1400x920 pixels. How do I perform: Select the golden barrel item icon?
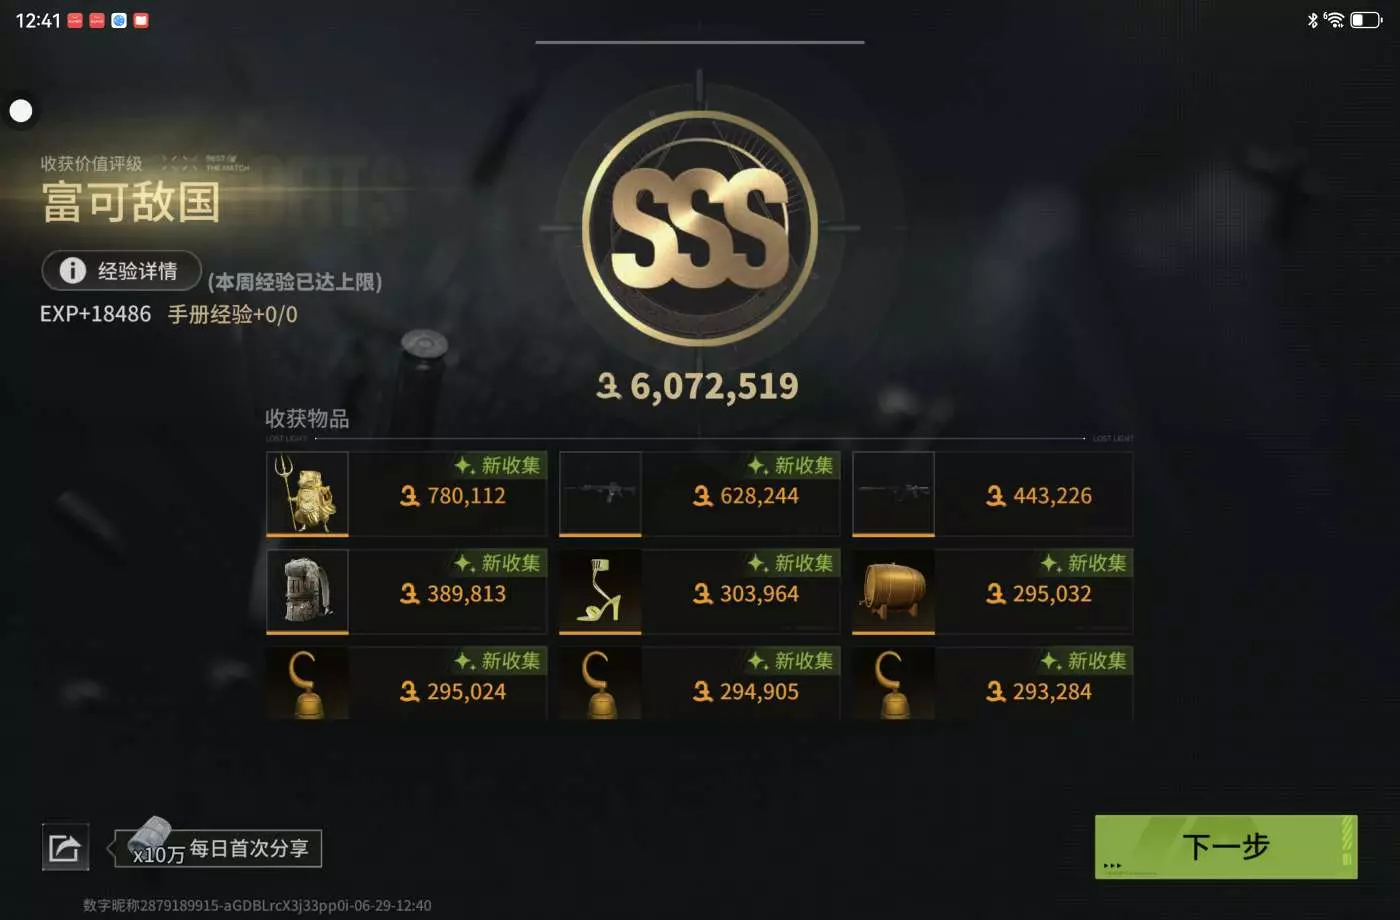point(893,591)
